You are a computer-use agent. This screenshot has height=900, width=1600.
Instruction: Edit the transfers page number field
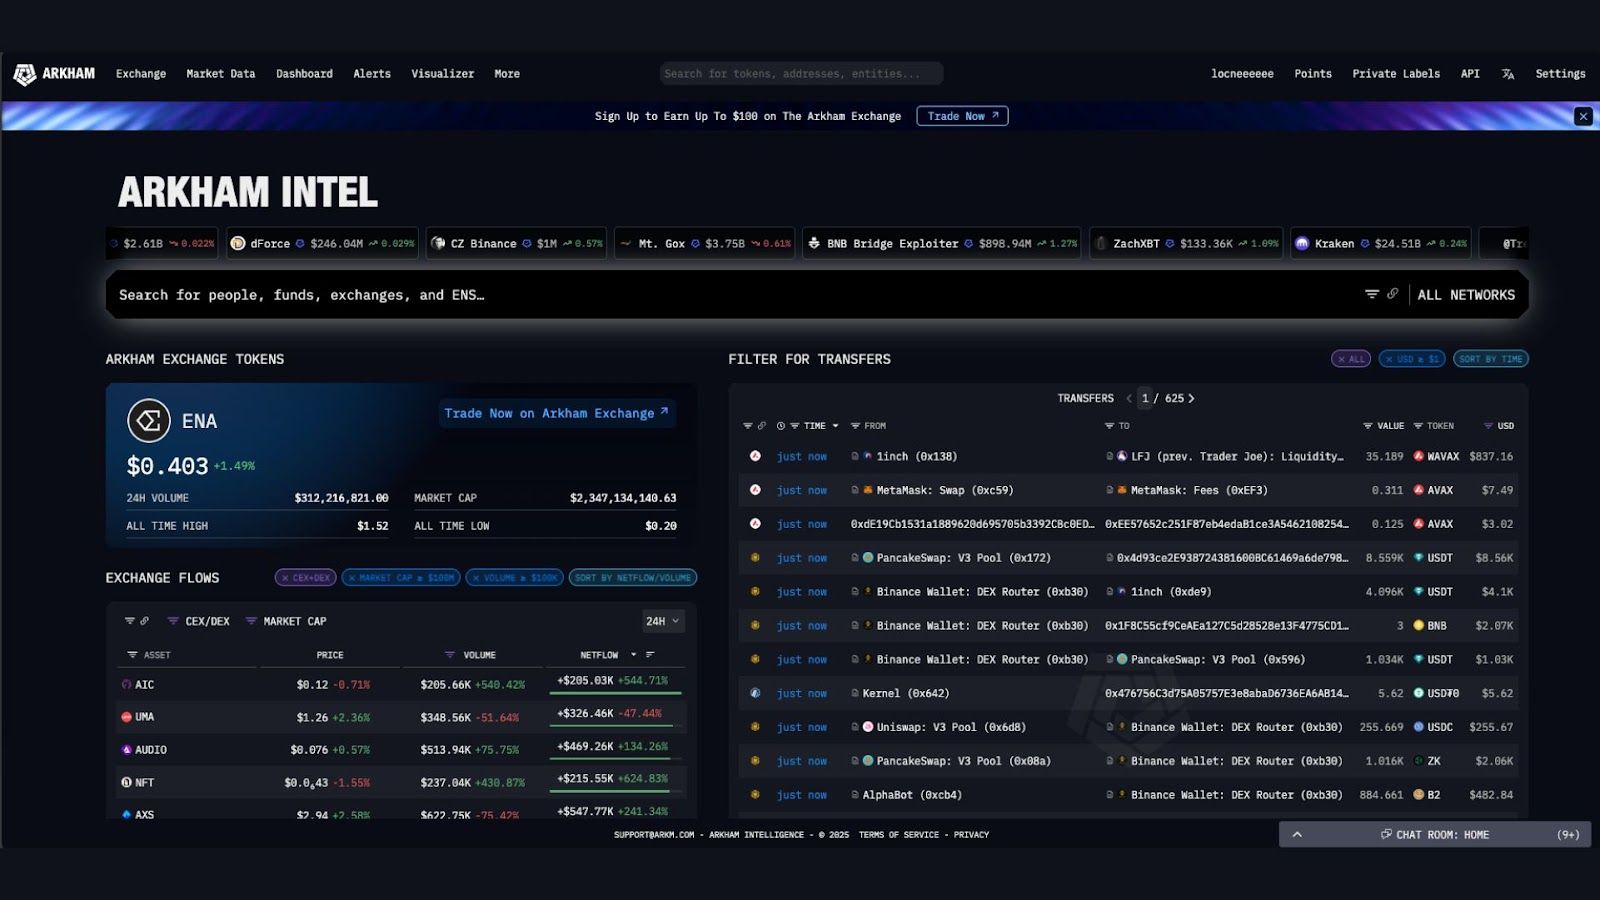1146,398
